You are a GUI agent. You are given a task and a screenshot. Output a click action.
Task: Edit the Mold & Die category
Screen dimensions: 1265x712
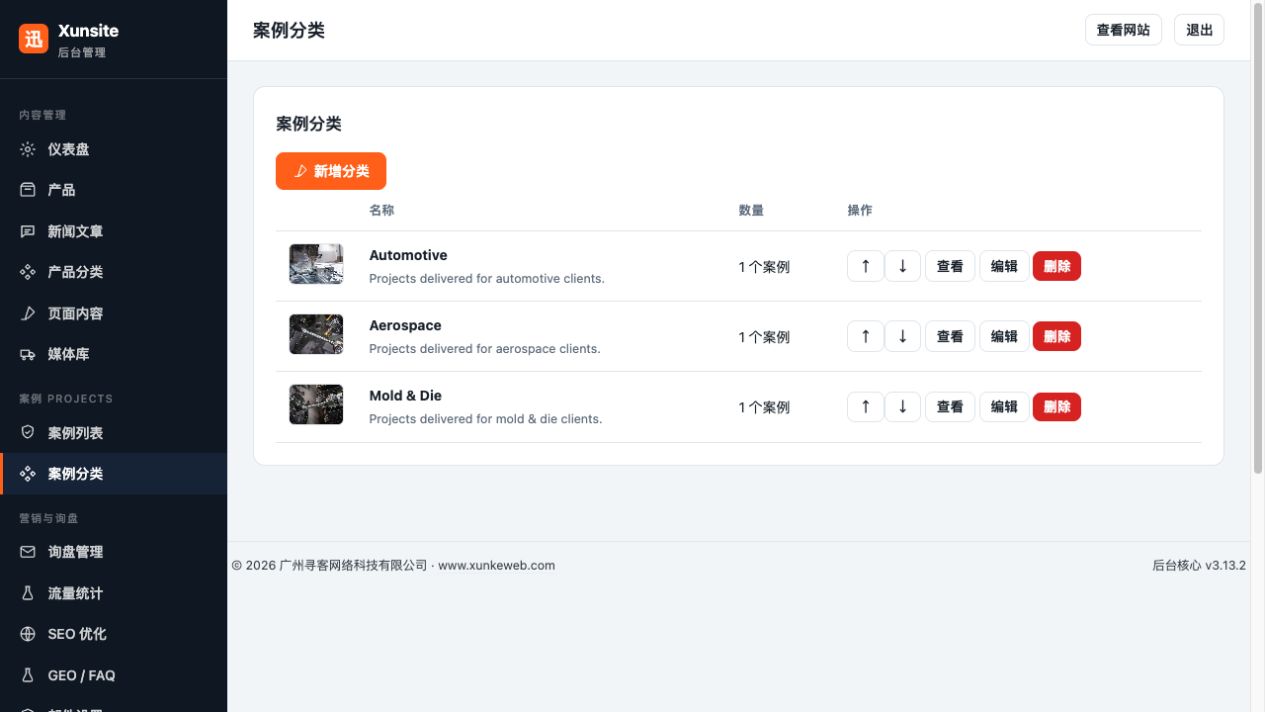pos(1004,407)
